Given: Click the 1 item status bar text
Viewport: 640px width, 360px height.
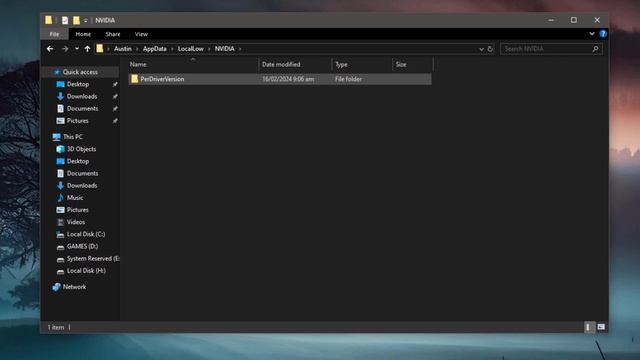Looking at the screenshot, I should click(56, 328).
